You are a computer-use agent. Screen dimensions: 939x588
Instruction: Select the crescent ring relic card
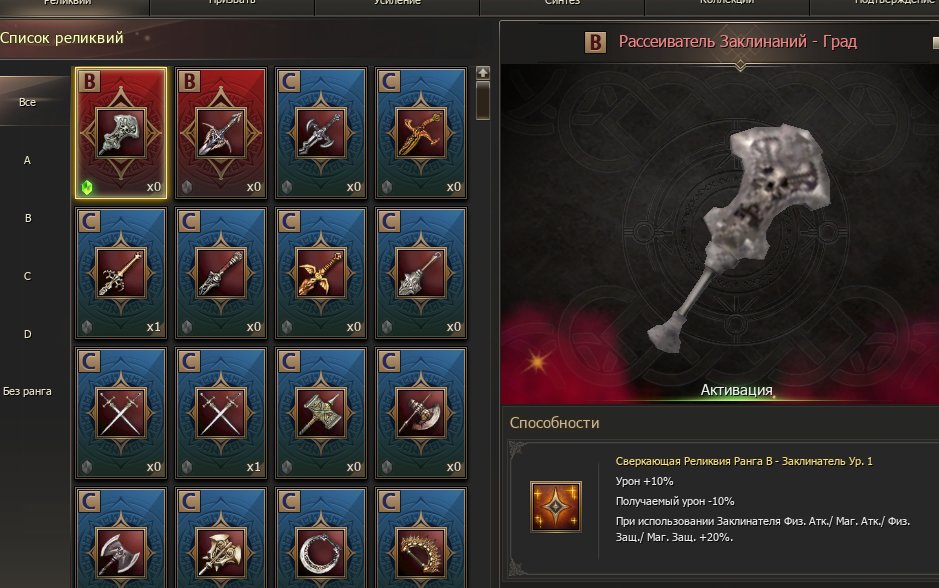pos(321,539)
